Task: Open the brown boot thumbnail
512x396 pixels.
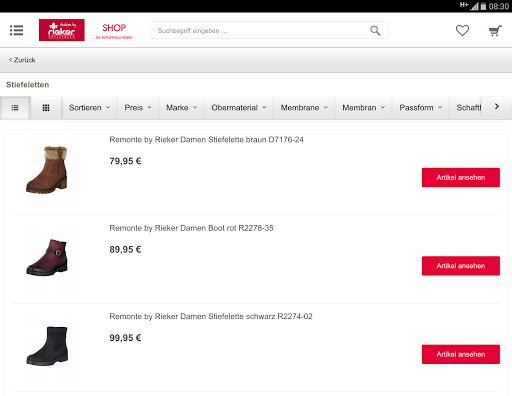Action: point(47,170)
